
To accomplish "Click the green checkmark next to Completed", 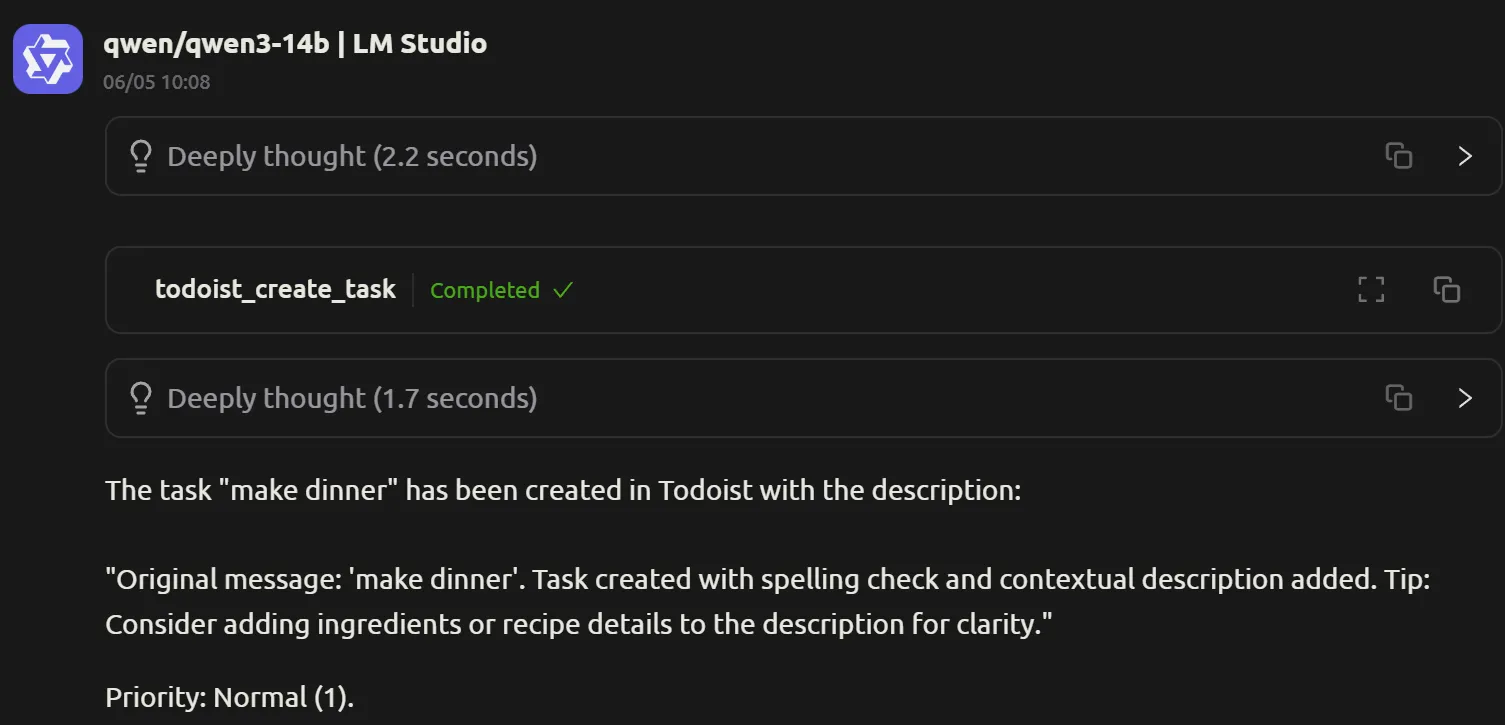I will (x=563, y=290).
